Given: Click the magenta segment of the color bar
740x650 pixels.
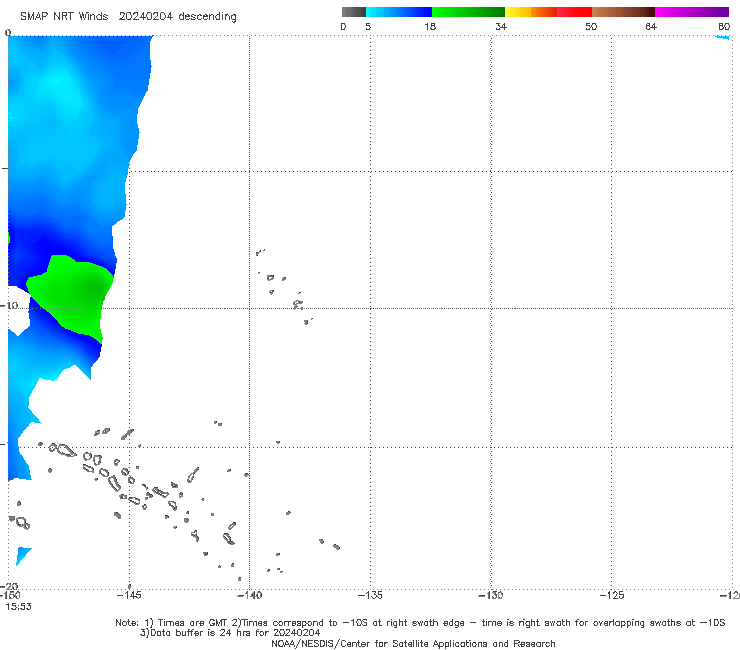Looking at the screenshot, I should (x=691, y=12).
